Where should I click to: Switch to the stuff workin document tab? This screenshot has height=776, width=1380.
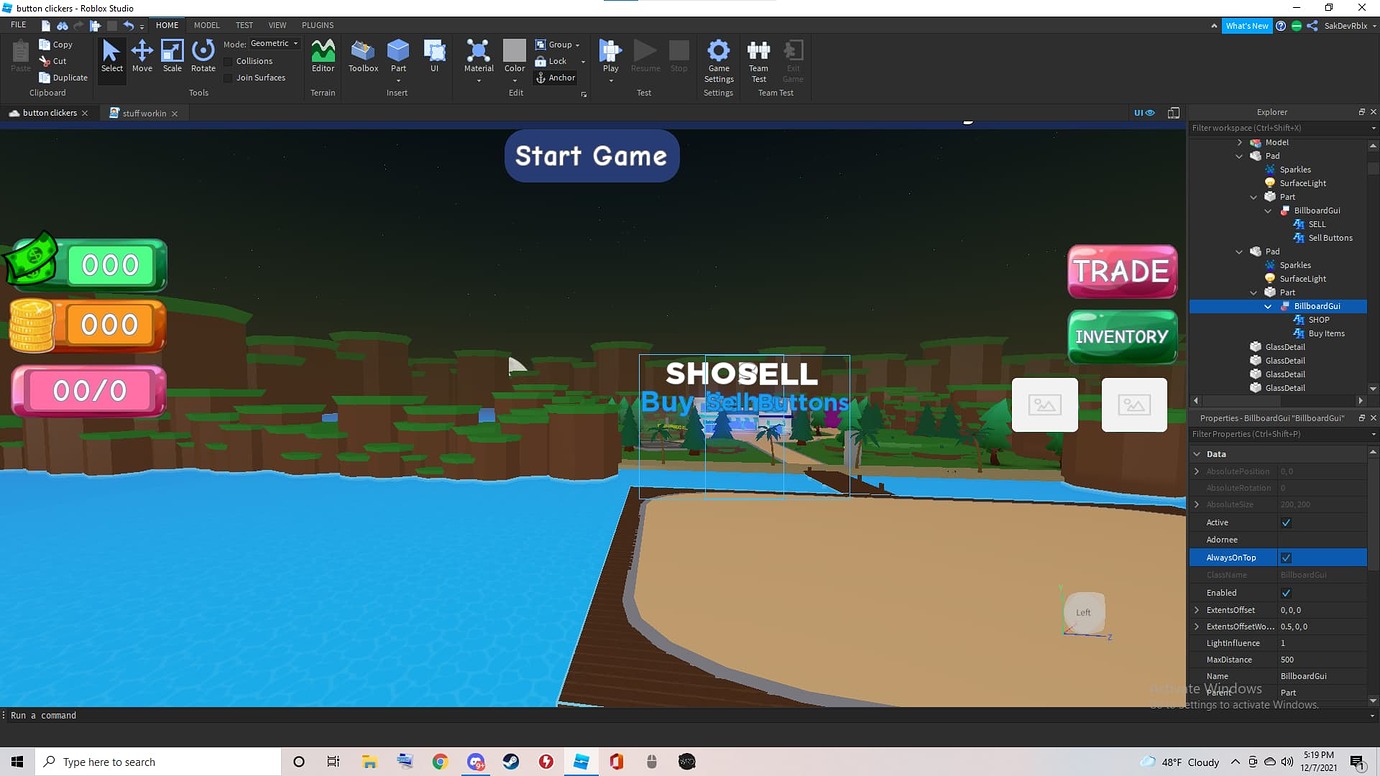point(144,113)
